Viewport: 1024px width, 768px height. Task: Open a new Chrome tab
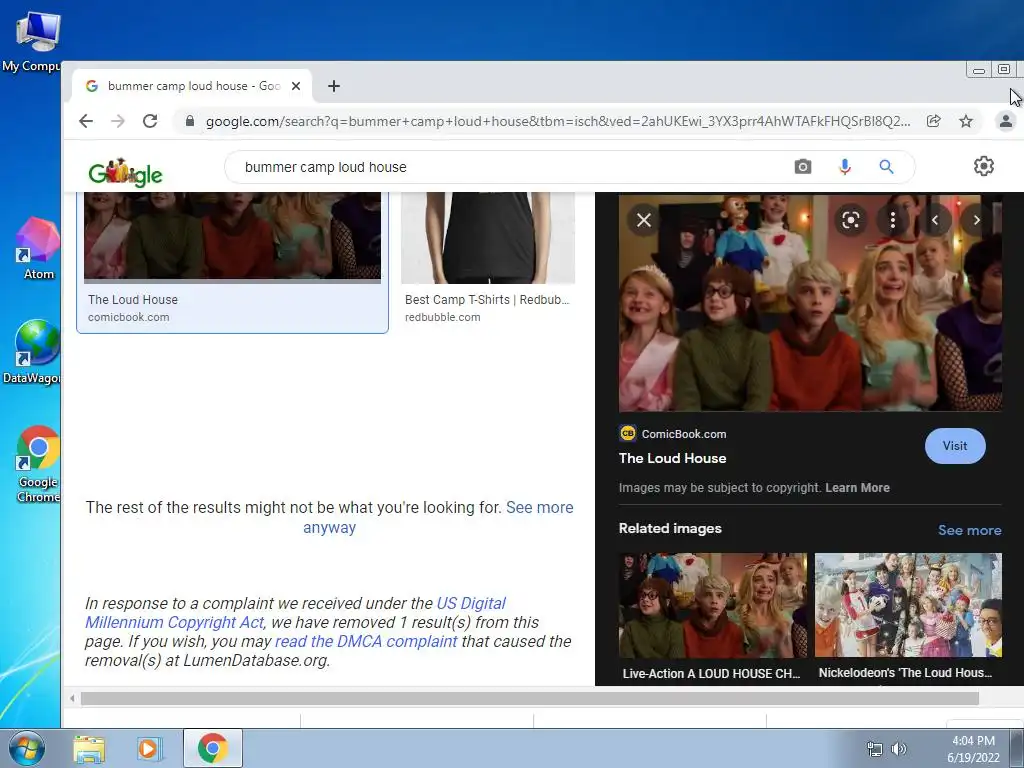[x=334, y=86]
